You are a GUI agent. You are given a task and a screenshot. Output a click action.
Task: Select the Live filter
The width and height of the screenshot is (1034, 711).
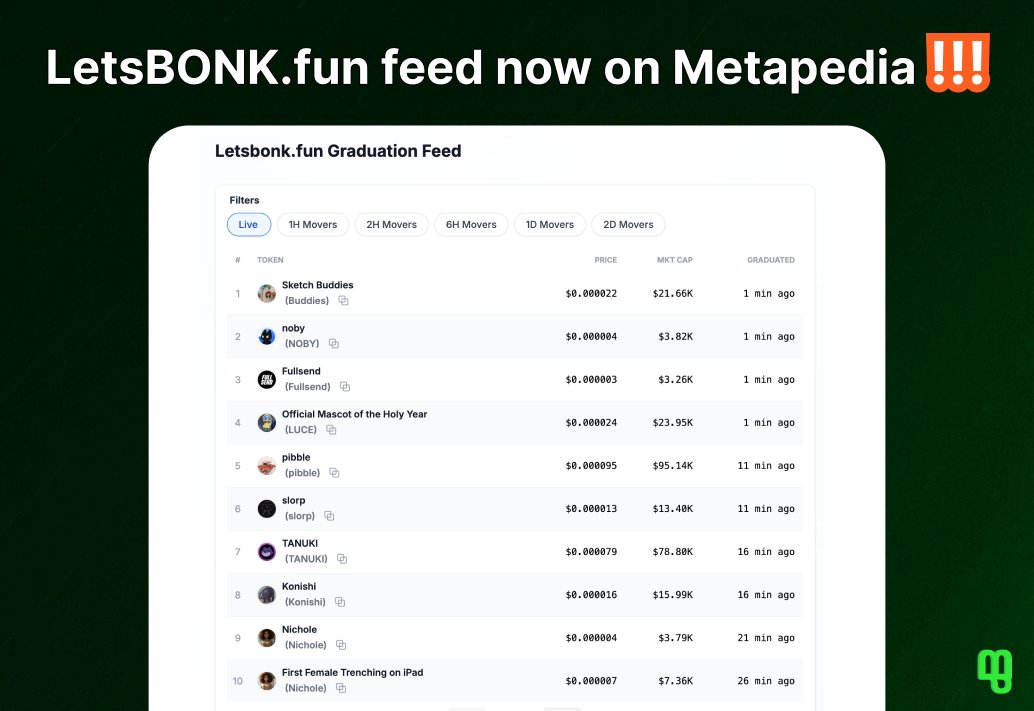pos(248,224)
